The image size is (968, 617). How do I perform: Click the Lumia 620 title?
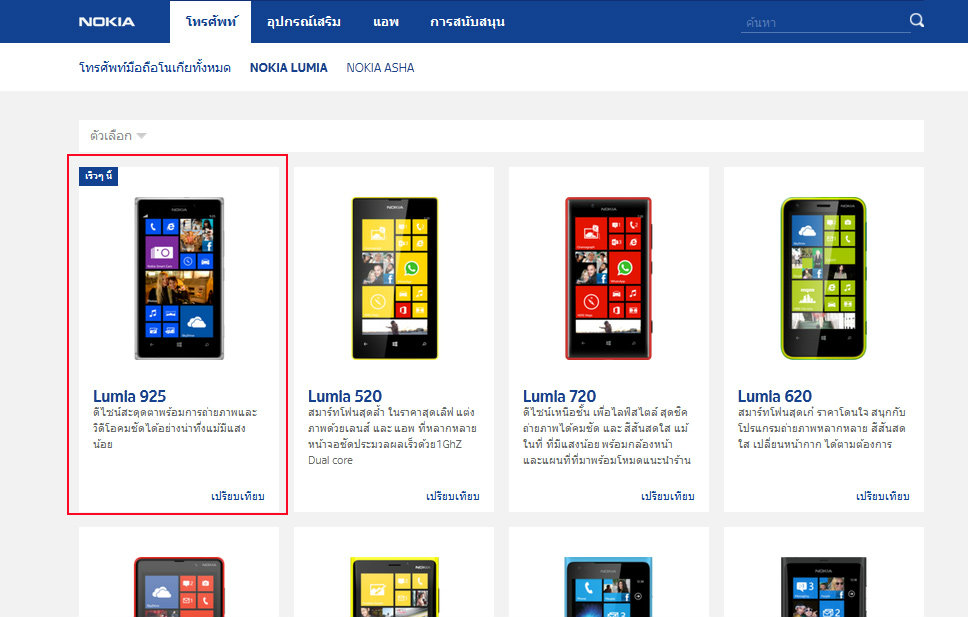pos(775,396)
